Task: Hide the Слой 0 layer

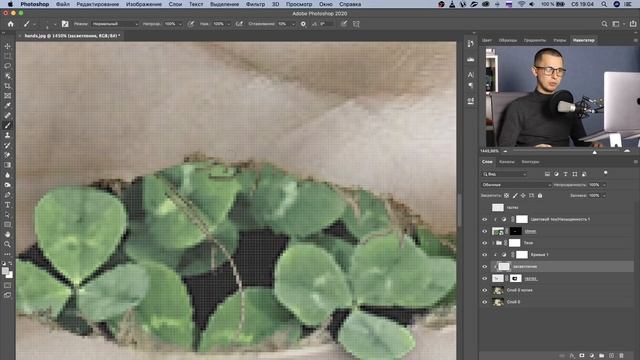Action: coord(484,302)
